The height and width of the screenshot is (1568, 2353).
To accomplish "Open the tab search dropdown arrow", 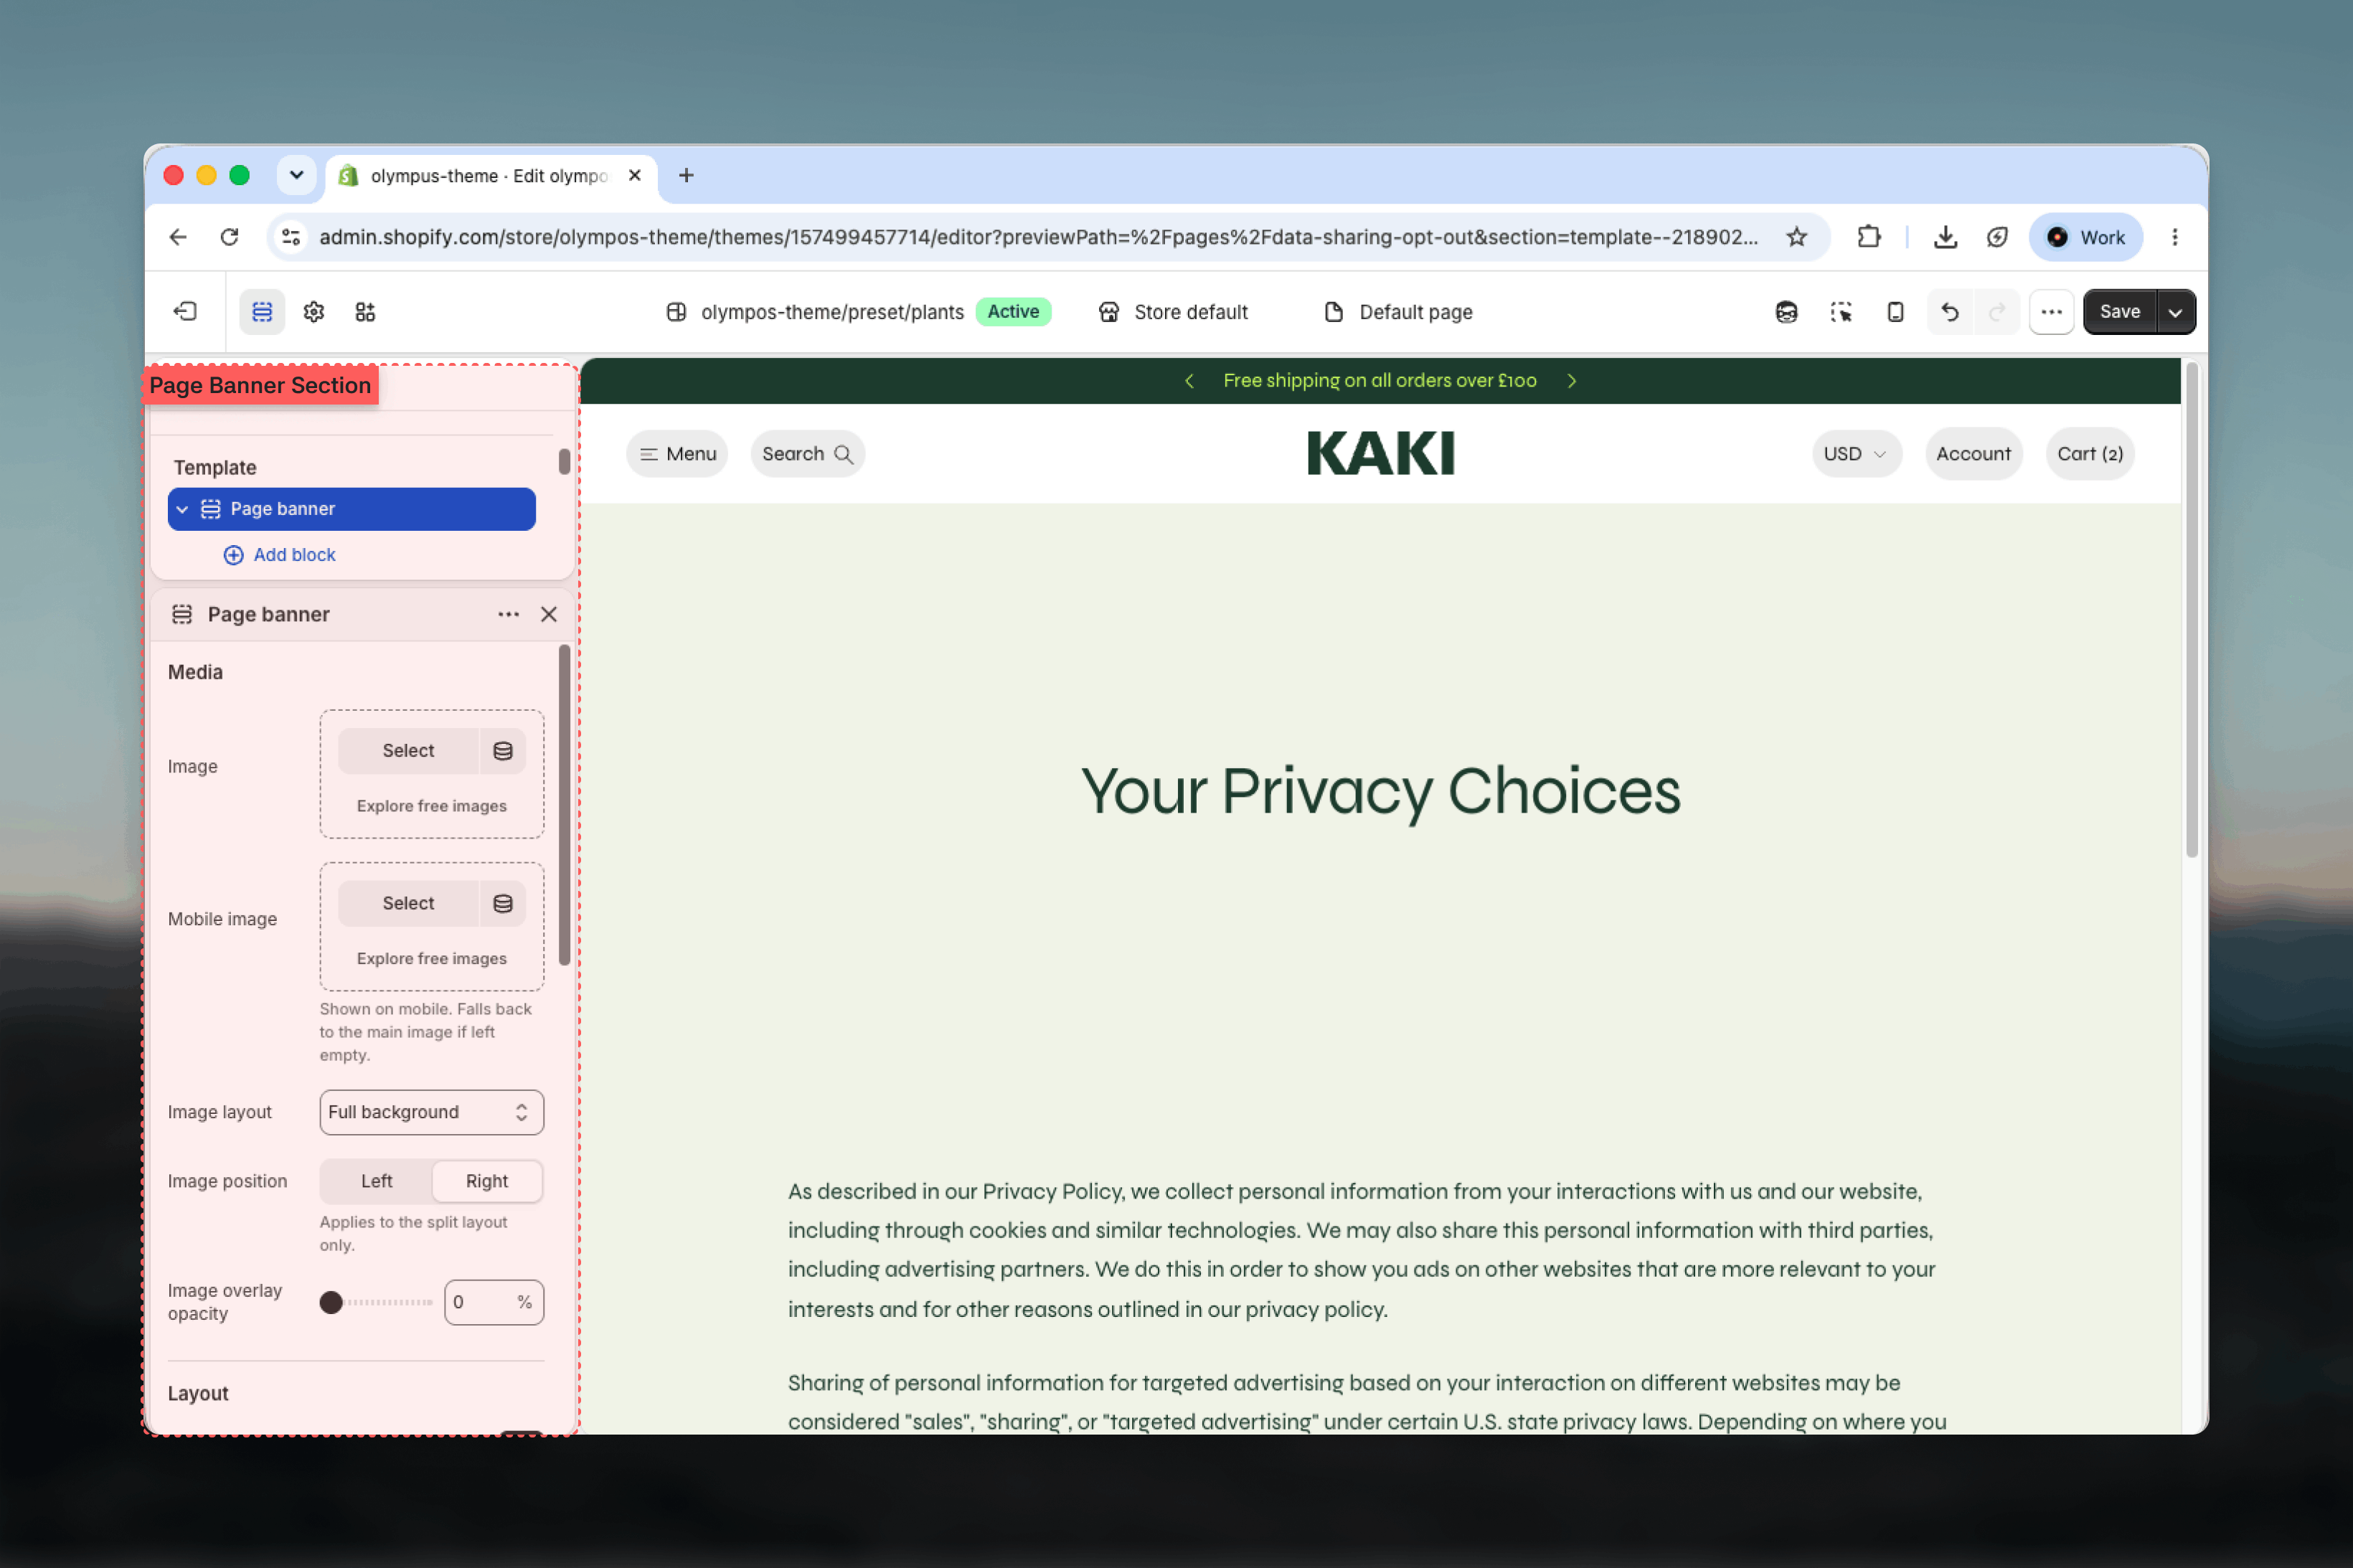I will 296,176.
